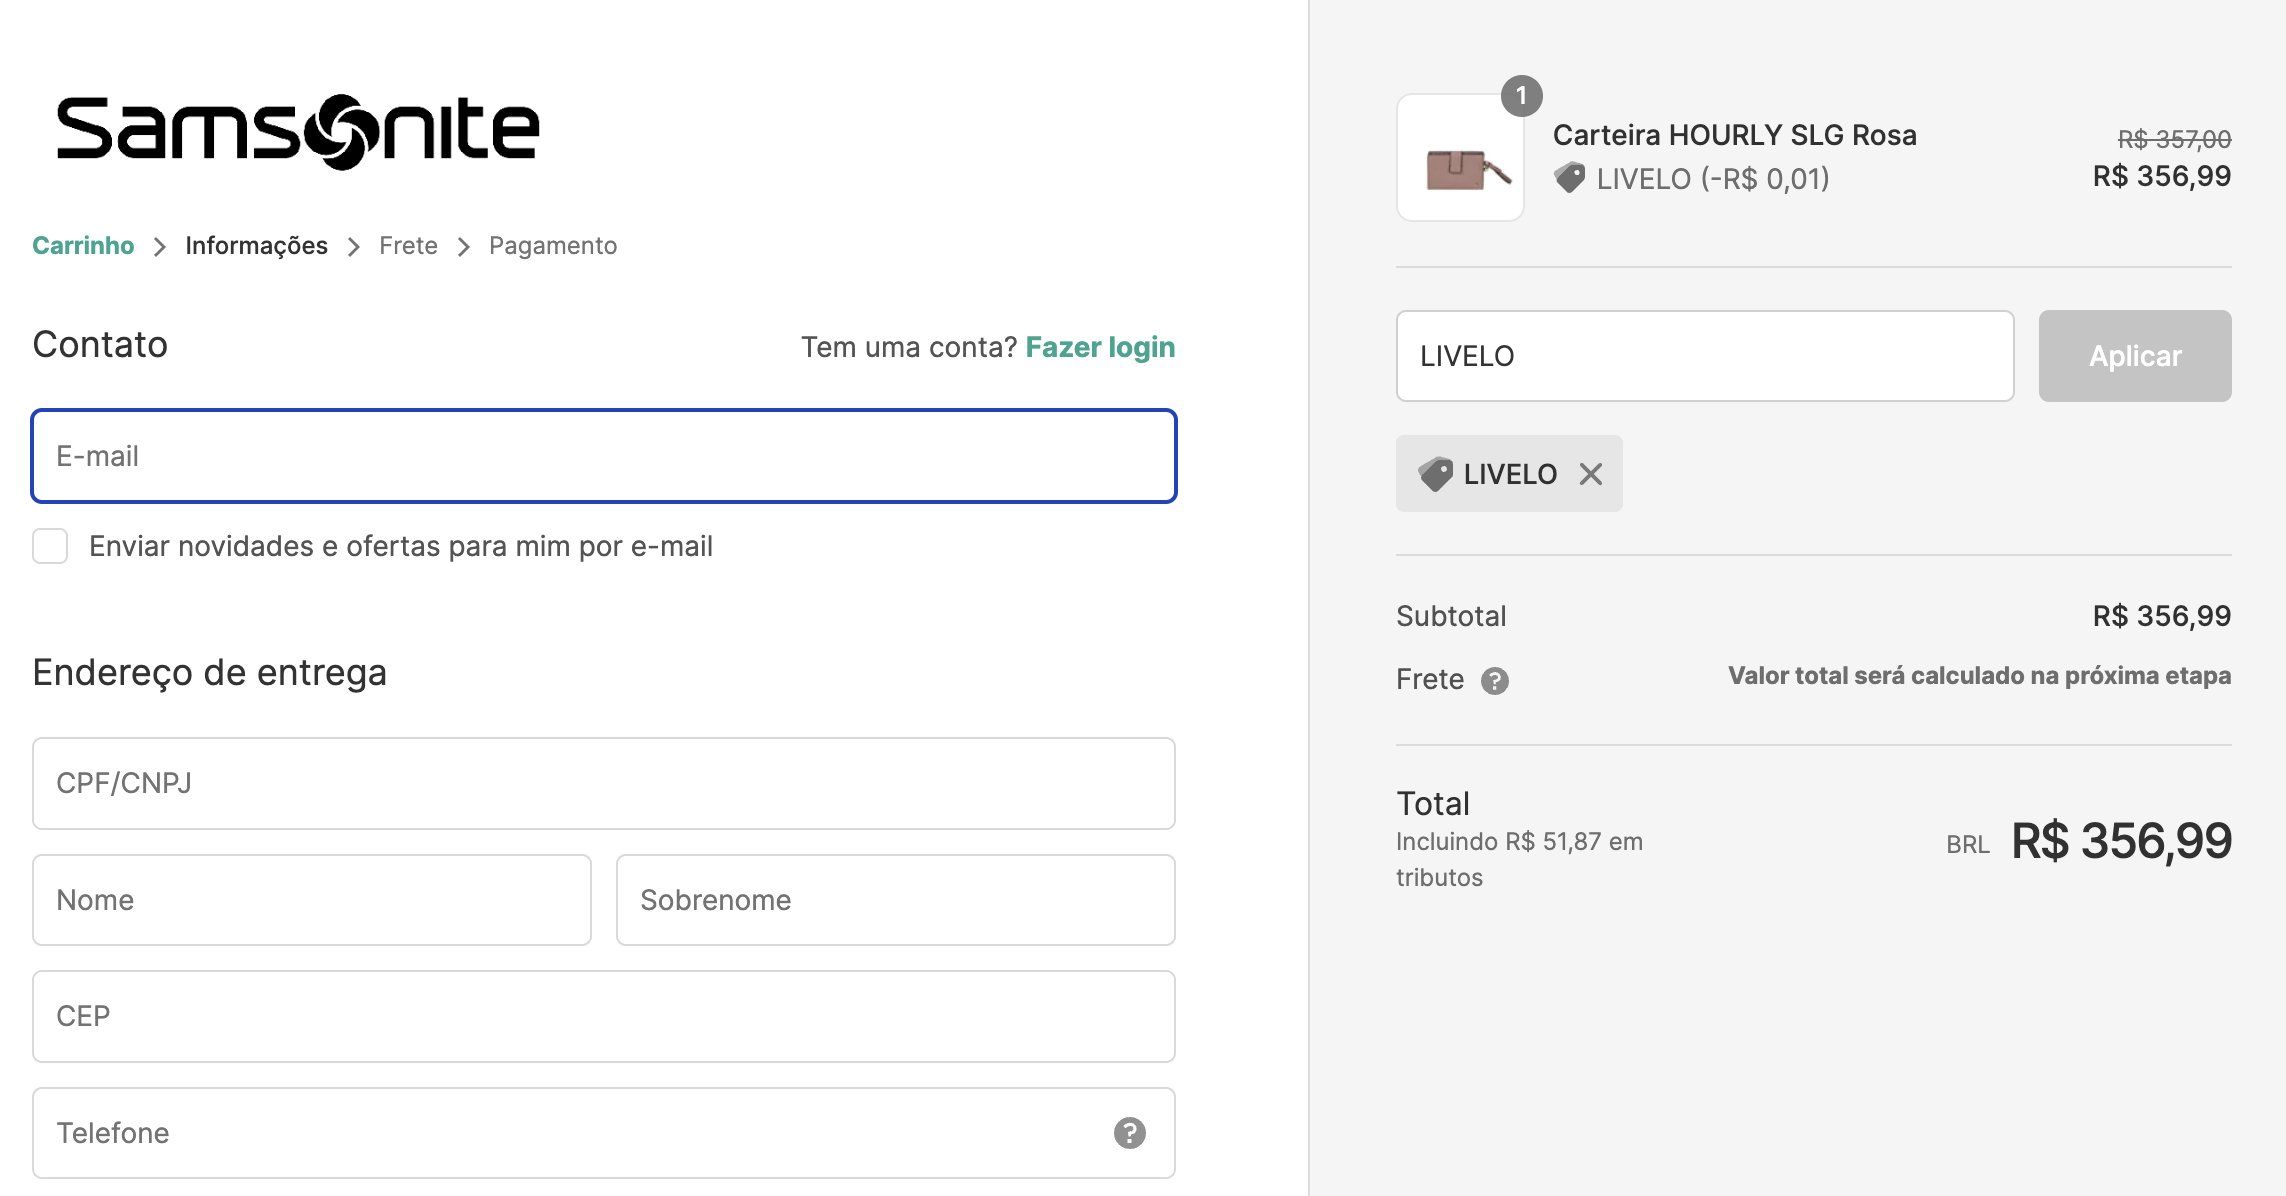Click the Telefone field
The height and width of the screenshot is (1196, 2286).
pos(604,1133)
